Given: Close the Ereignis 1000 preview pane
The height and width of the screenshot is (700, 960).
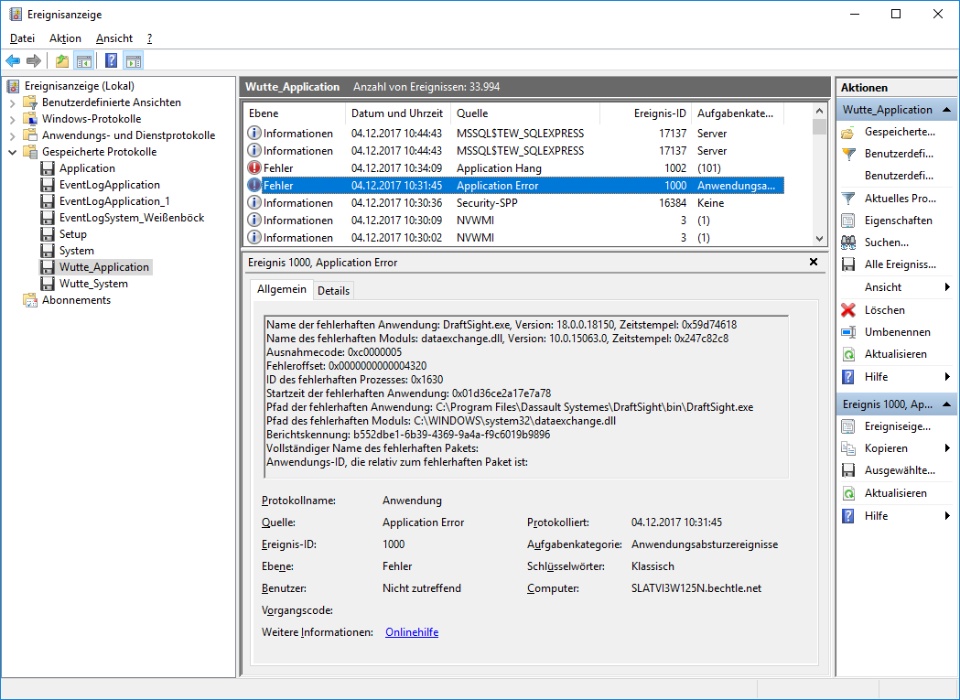Looking at the screenshot, I should click(x=813, y=262).
